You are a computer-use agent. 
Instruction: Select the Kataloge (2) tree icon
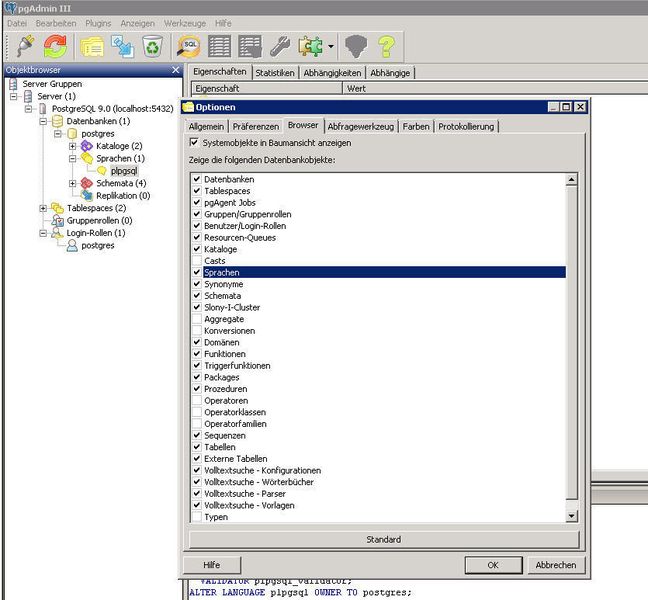click(86, 146)
